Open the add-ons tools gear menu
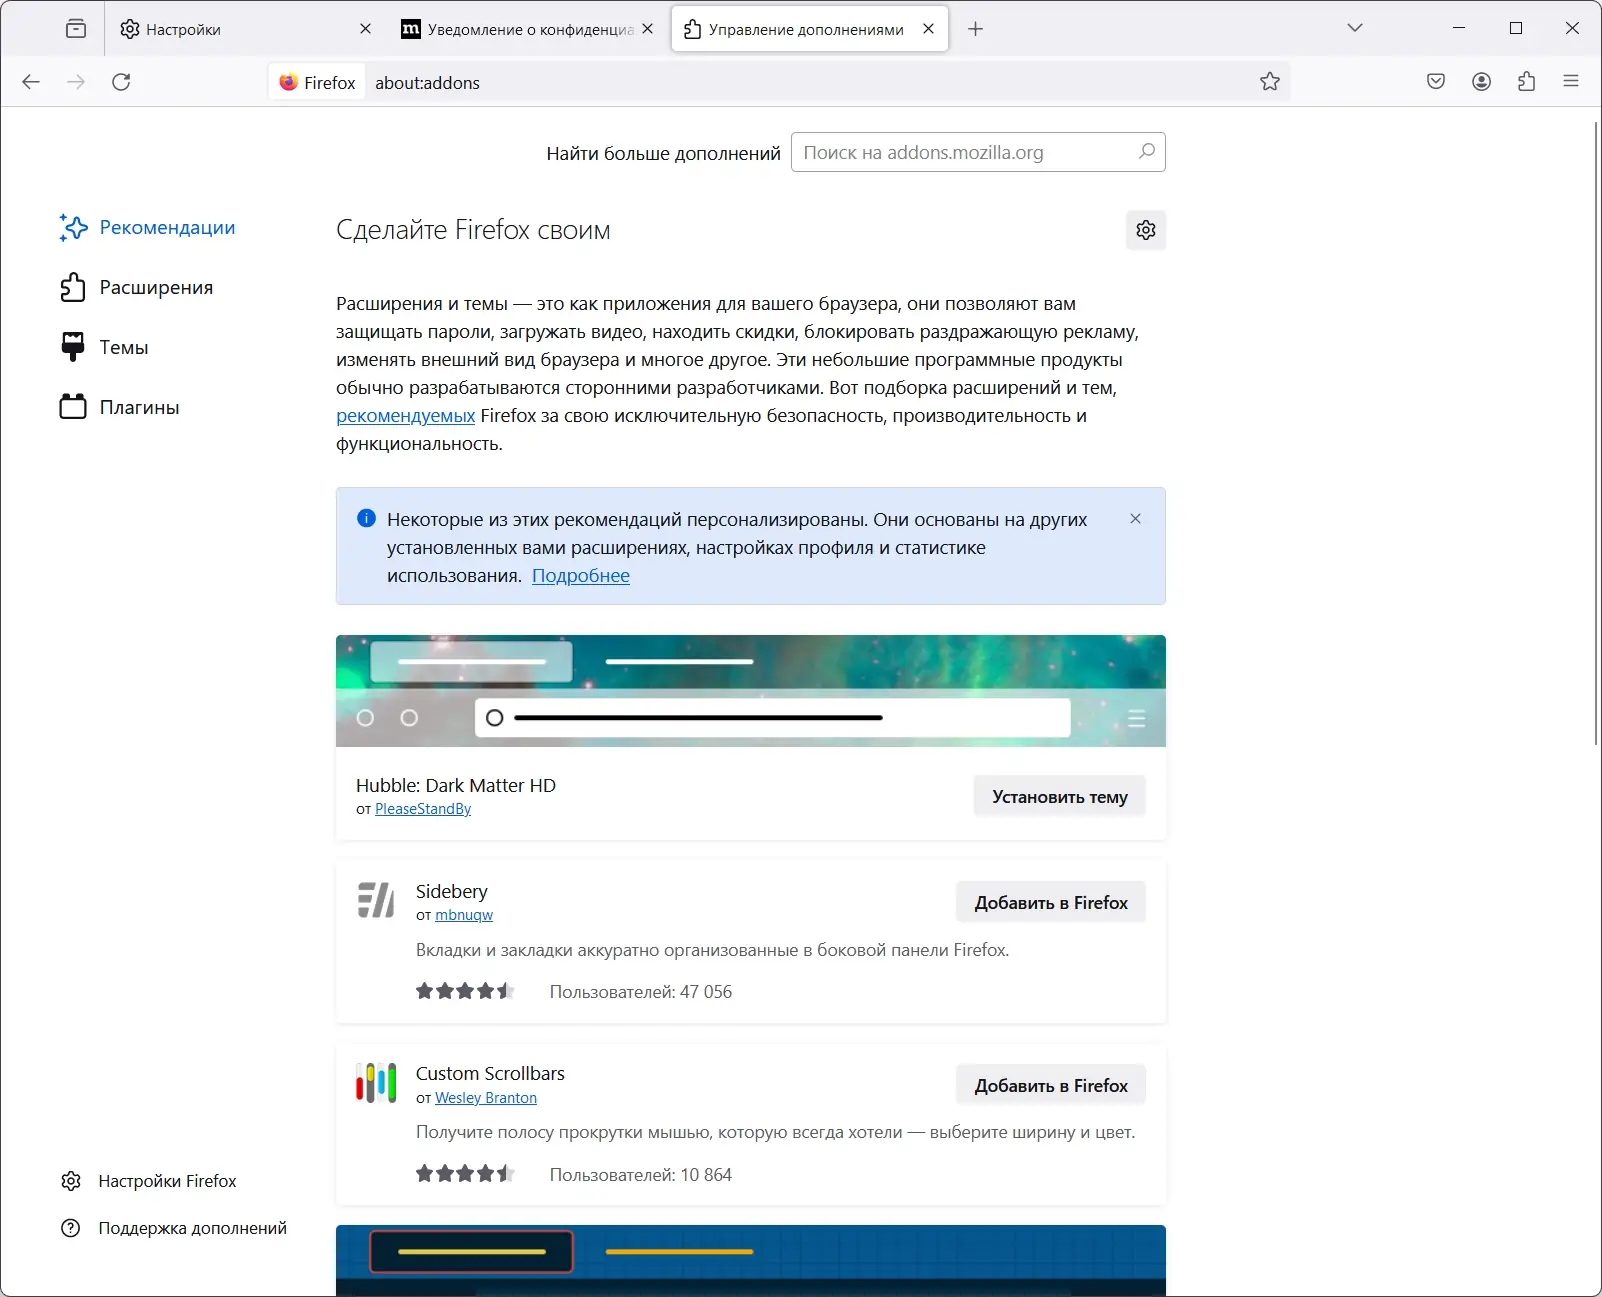Screen dimensions: 1602x1297 point(1145,230)
